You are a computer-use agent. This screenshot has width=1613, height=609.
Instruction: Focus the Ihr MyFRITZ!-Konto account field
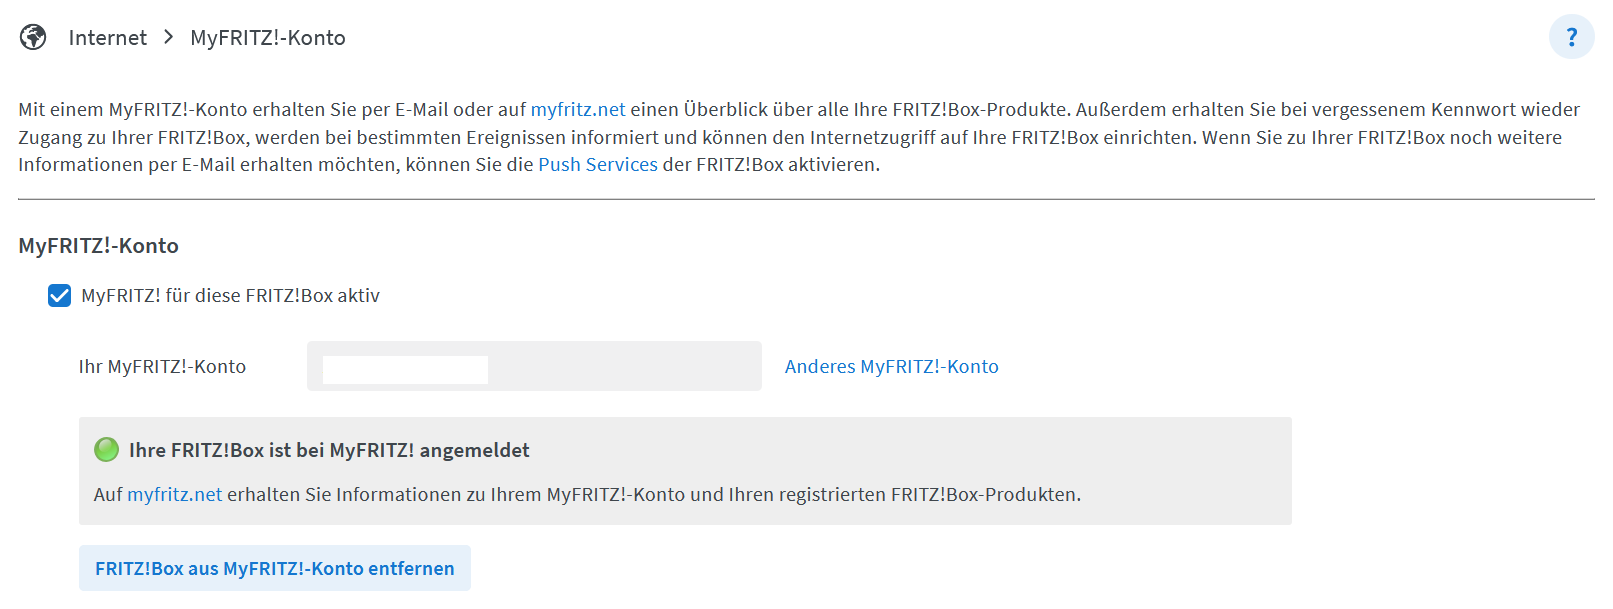point(534,367)
